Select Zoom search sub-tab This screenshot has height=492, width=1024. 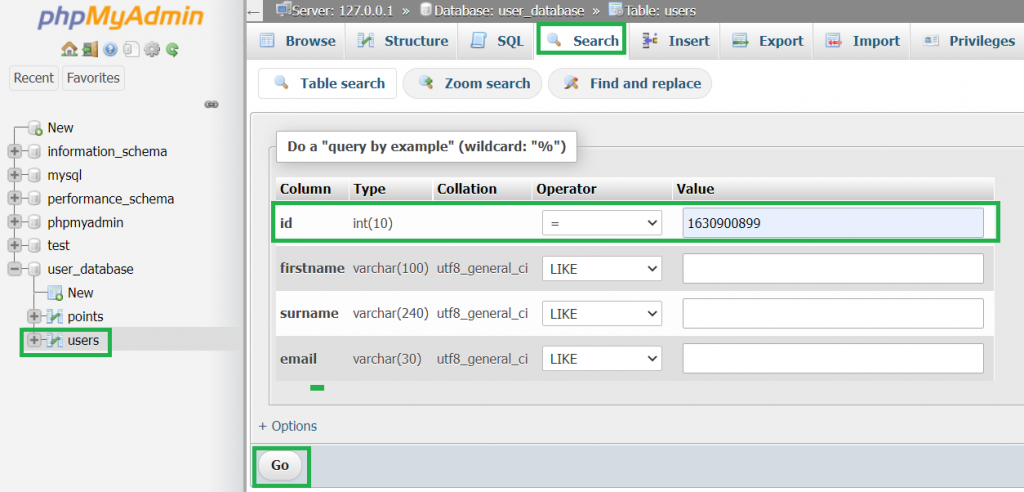[x=473, y=84]
